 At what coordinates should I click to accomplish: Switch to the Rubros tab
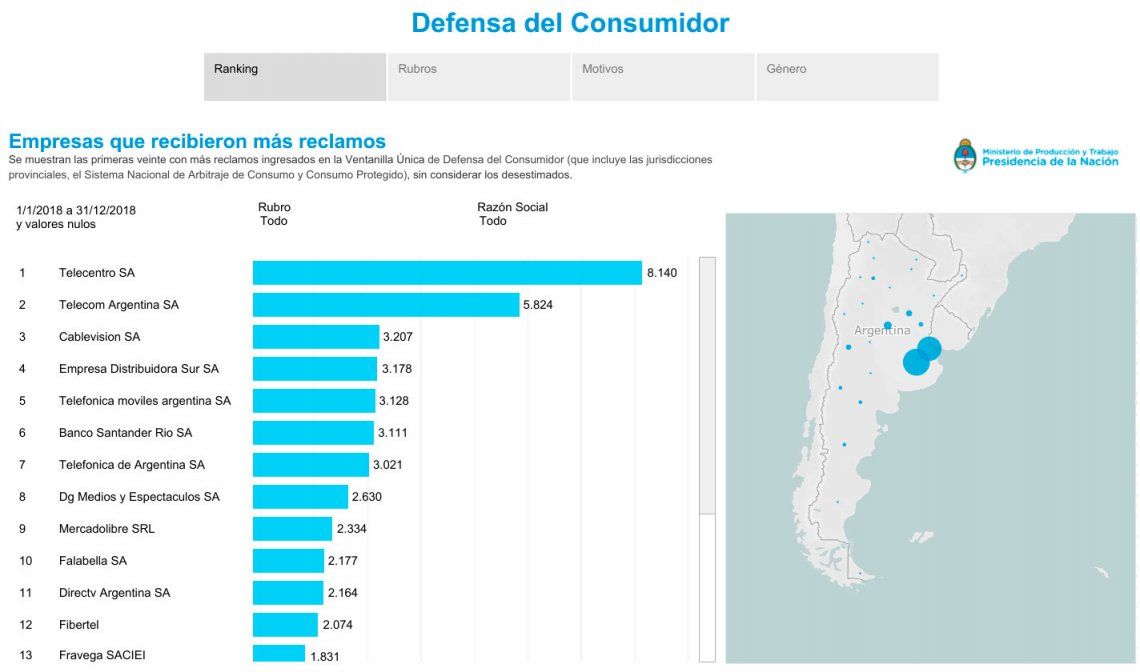click(479, 76)
